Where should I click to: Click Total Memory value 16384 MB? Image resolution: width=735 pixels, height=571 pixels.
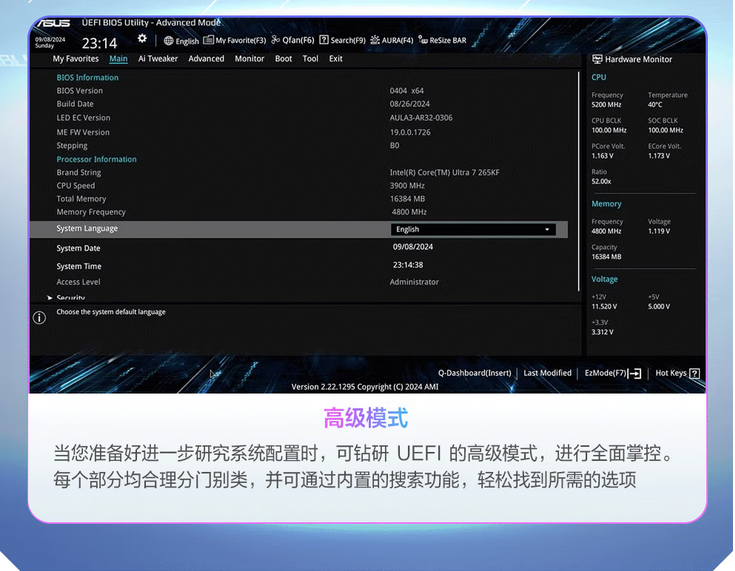point(407,199)
